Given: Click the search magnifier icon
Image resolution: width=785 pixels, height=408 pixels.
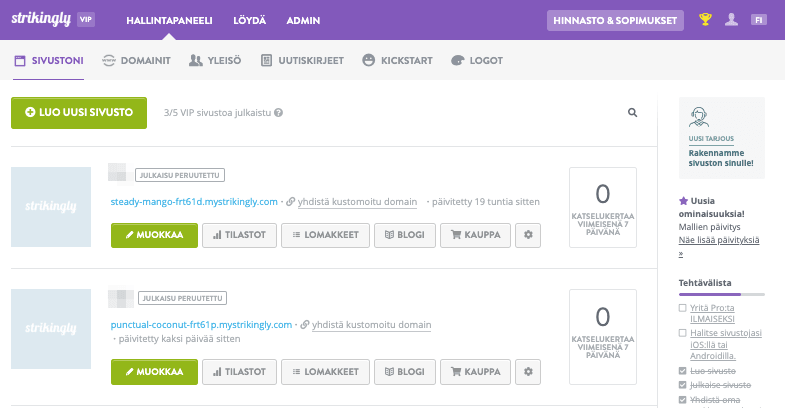Looking at the screenshot, I should click(x=632, y=113).
